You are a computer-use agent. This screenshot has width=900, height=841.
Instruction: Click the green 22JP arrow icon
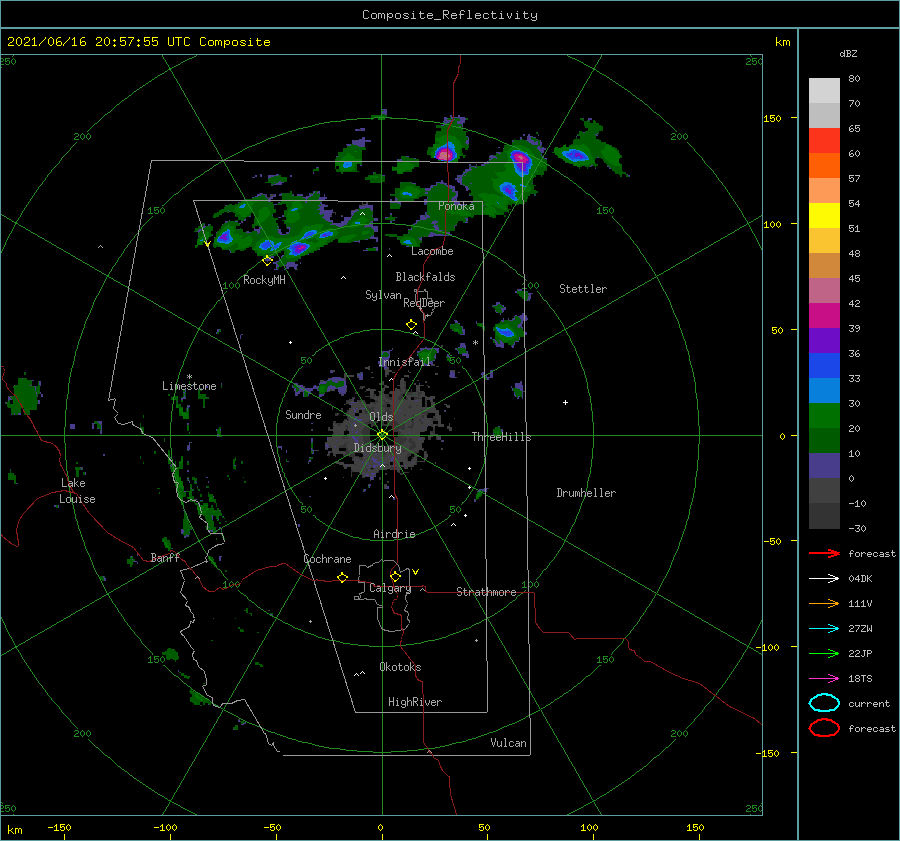(824, 653)
